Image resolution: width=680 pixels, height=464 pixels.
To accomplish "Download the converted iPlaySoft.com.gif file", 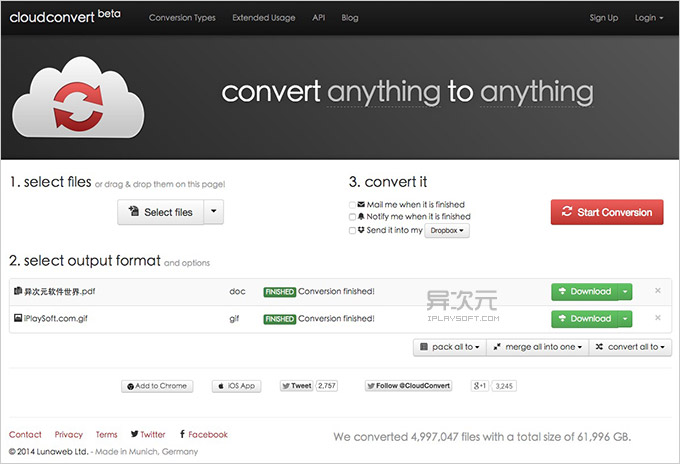I will tap(585, 319).
